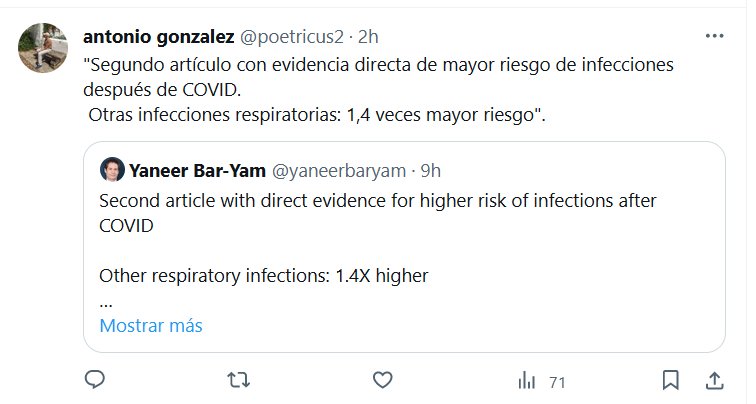Repost this tweet via the retweet icon

[x=239, y=380]
